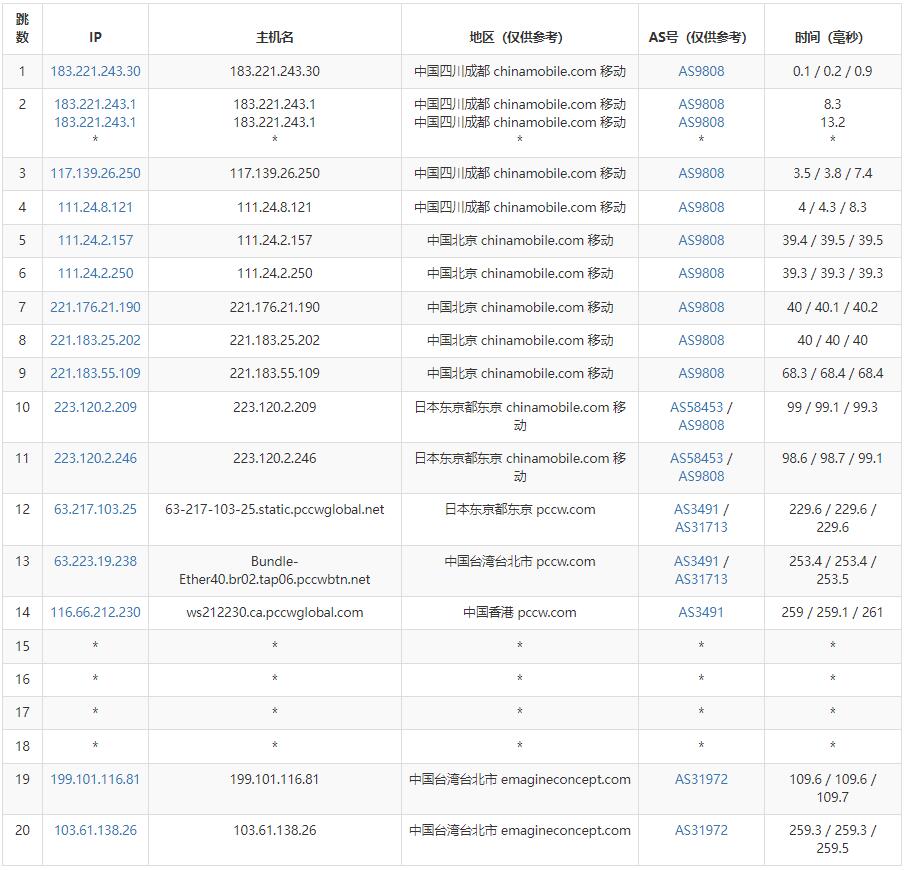Open IP link 117.139.26.250
The height and width of the screenshot is (870, 906).
click(95, 173)
